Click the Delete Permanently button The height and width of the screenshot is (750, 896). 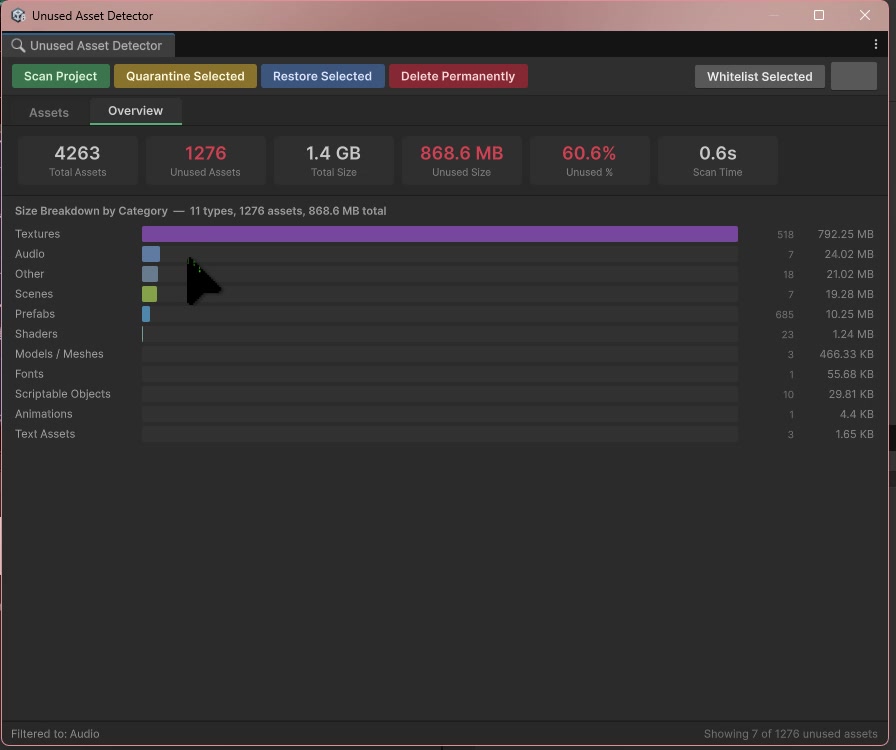458,76
